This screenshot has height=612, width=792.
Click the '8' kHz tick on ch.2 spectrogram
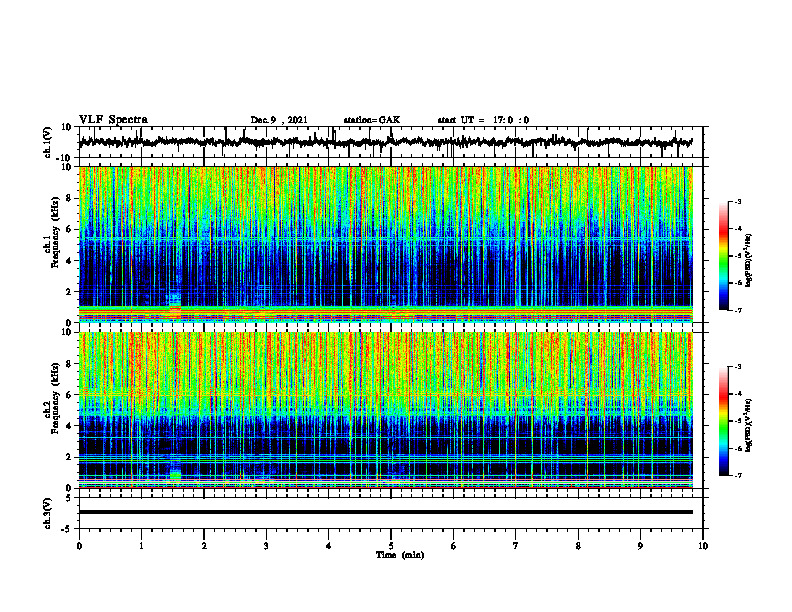point(69,364)
